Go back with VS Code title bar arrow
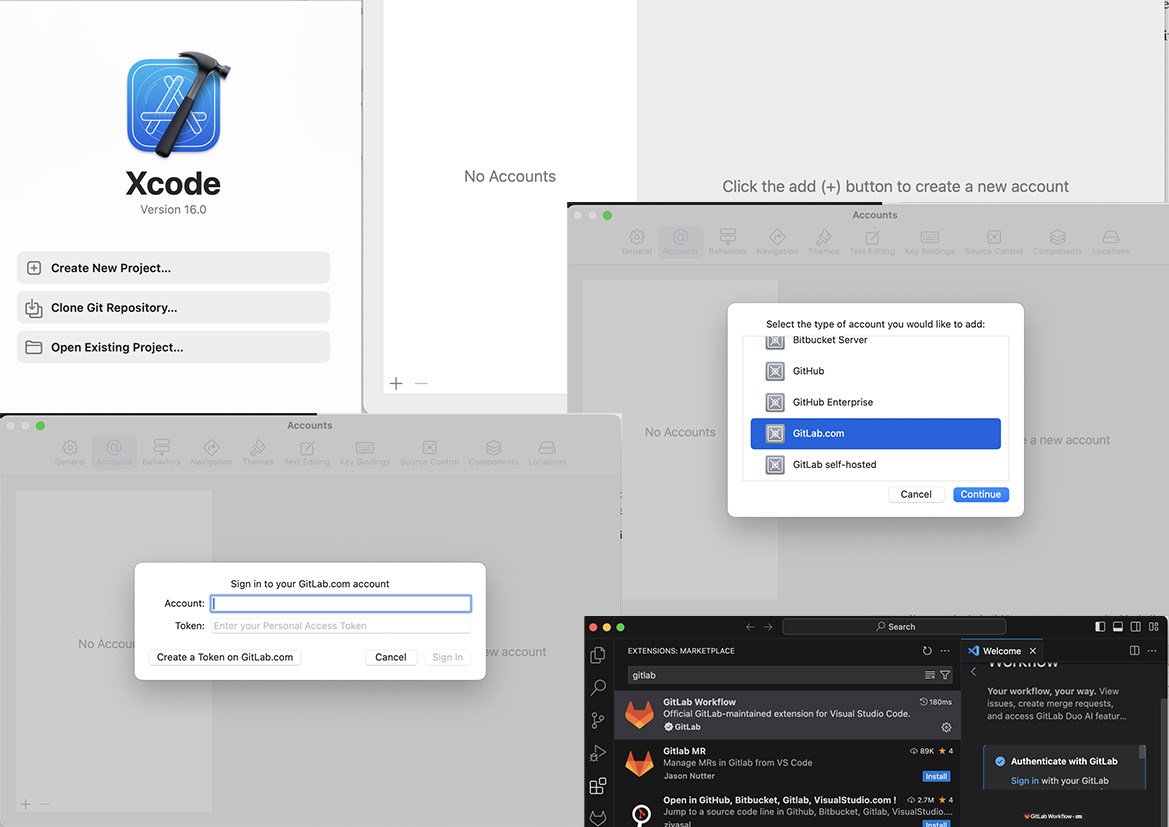The image size is (1169, 827). click(x=750, y=626)
